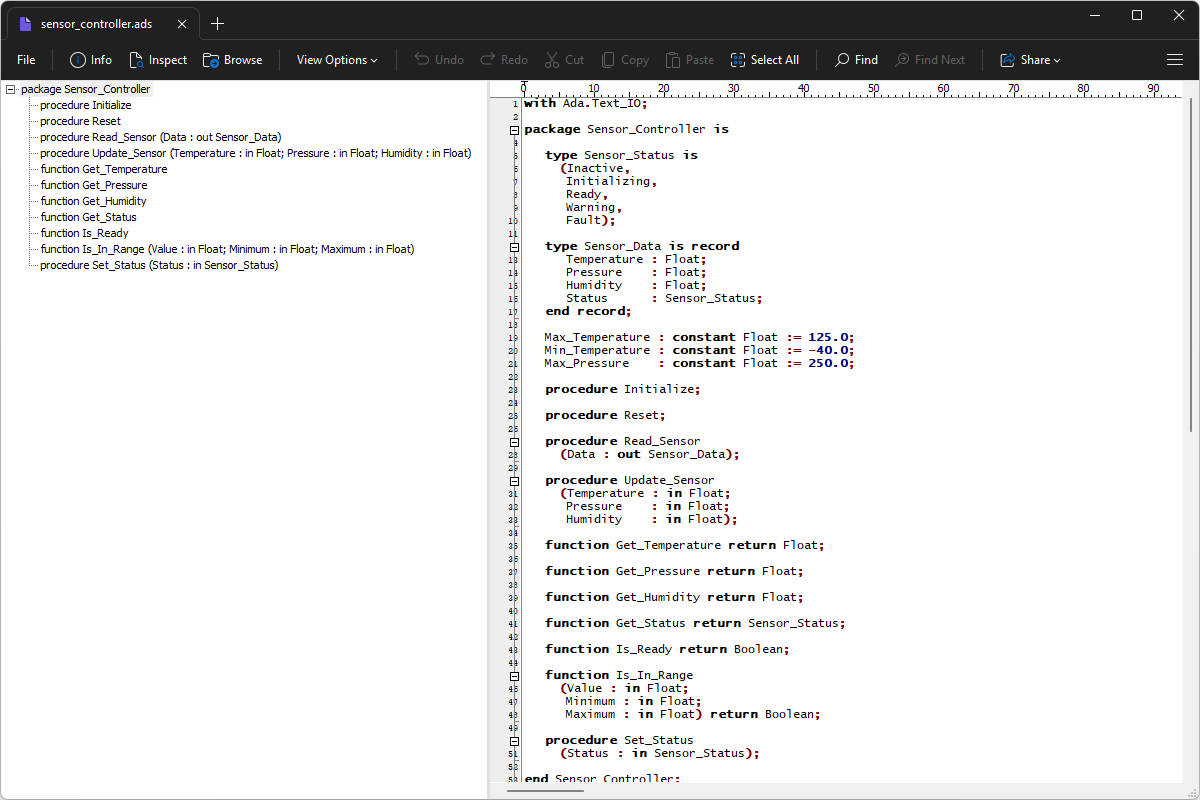
Task: Open Find search
Action: click(x=856, y=60)
